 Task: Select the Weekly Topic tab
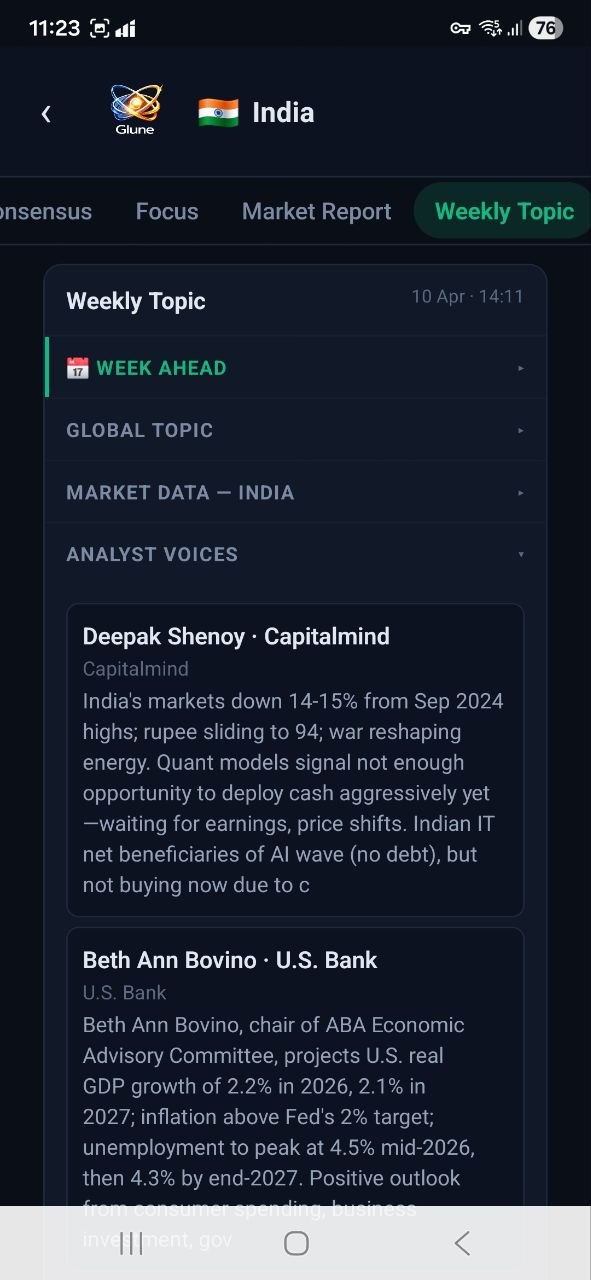503,211
